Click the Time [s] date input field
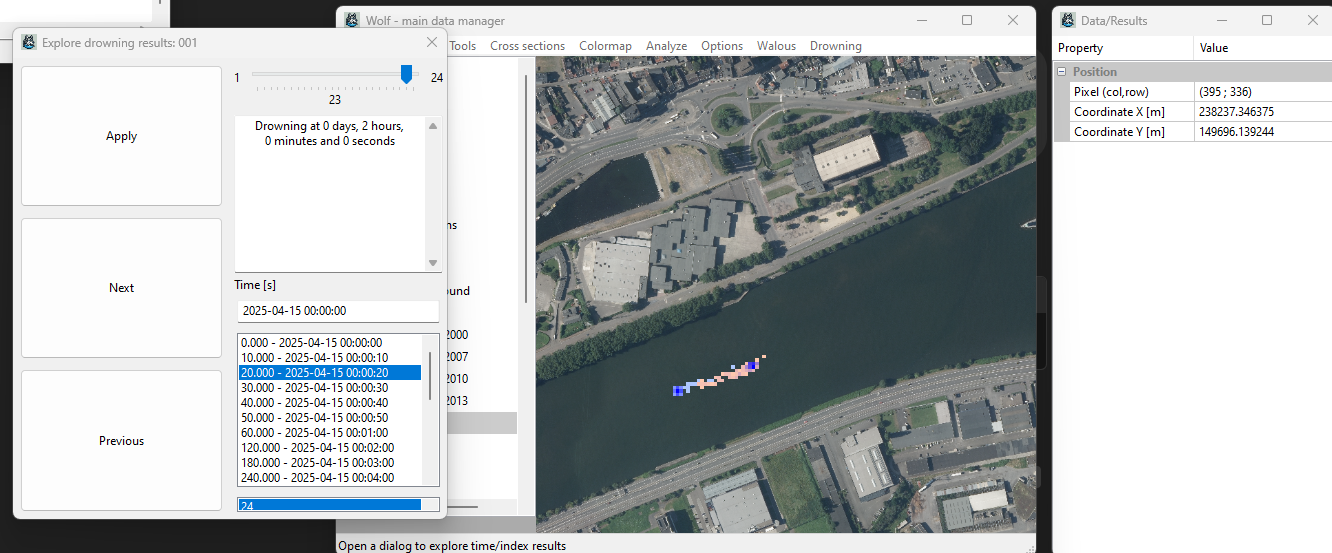 [x=337, y=311]
